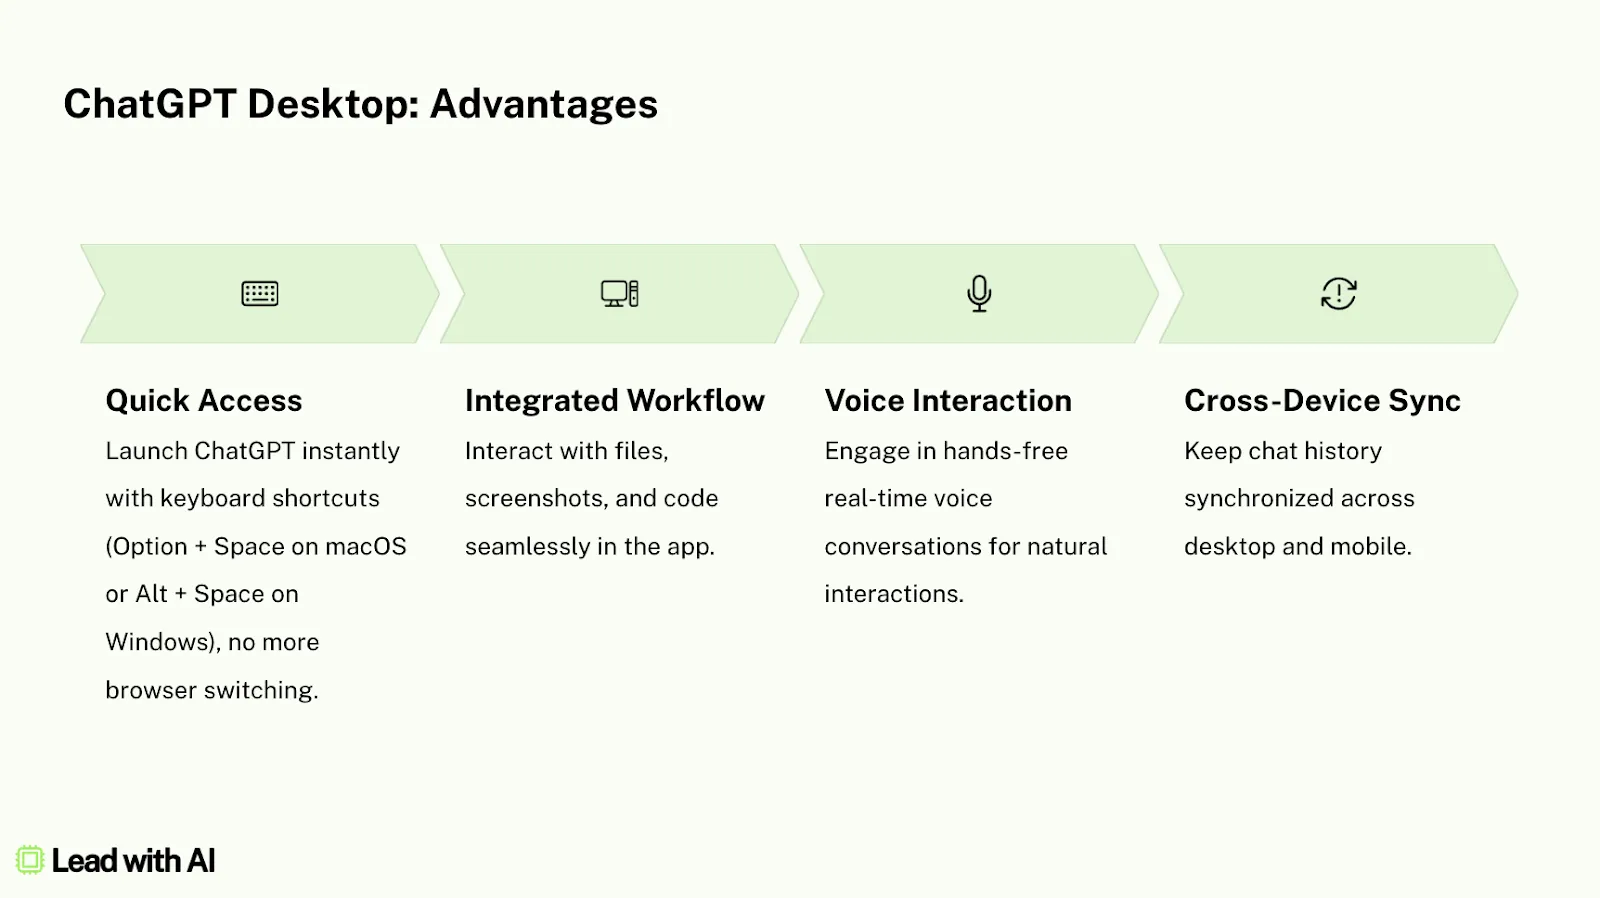Click the keyboard icon above Quick Access
Image resolution: width=1600 pixels, height=898 pixels.
click(x=260, y=294)
